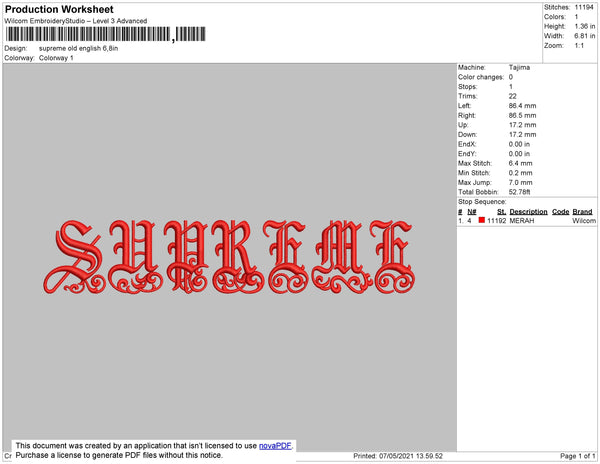Image resolution: width=600 pixels, height=464 pixels.
Task: Select the stitch count 11192 in stop row
Action: (496, 221)
